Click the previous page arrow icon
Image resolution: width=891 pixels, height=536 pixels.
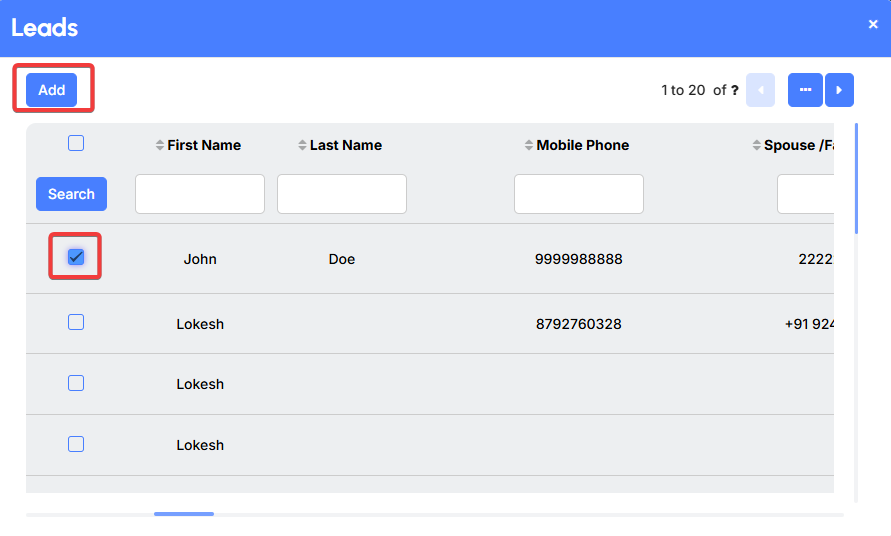(760, 90)
